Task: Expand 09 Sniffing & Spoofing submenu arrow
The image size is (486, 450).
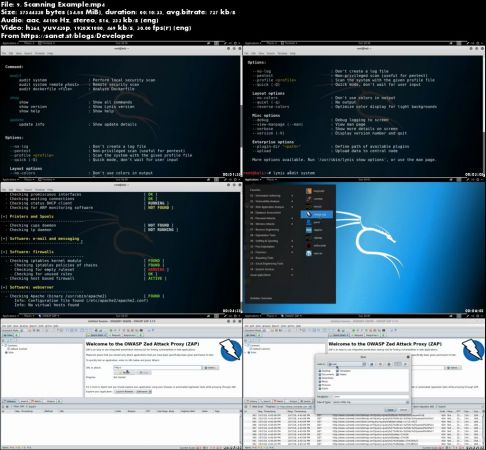Action: (x=292, y=241)
